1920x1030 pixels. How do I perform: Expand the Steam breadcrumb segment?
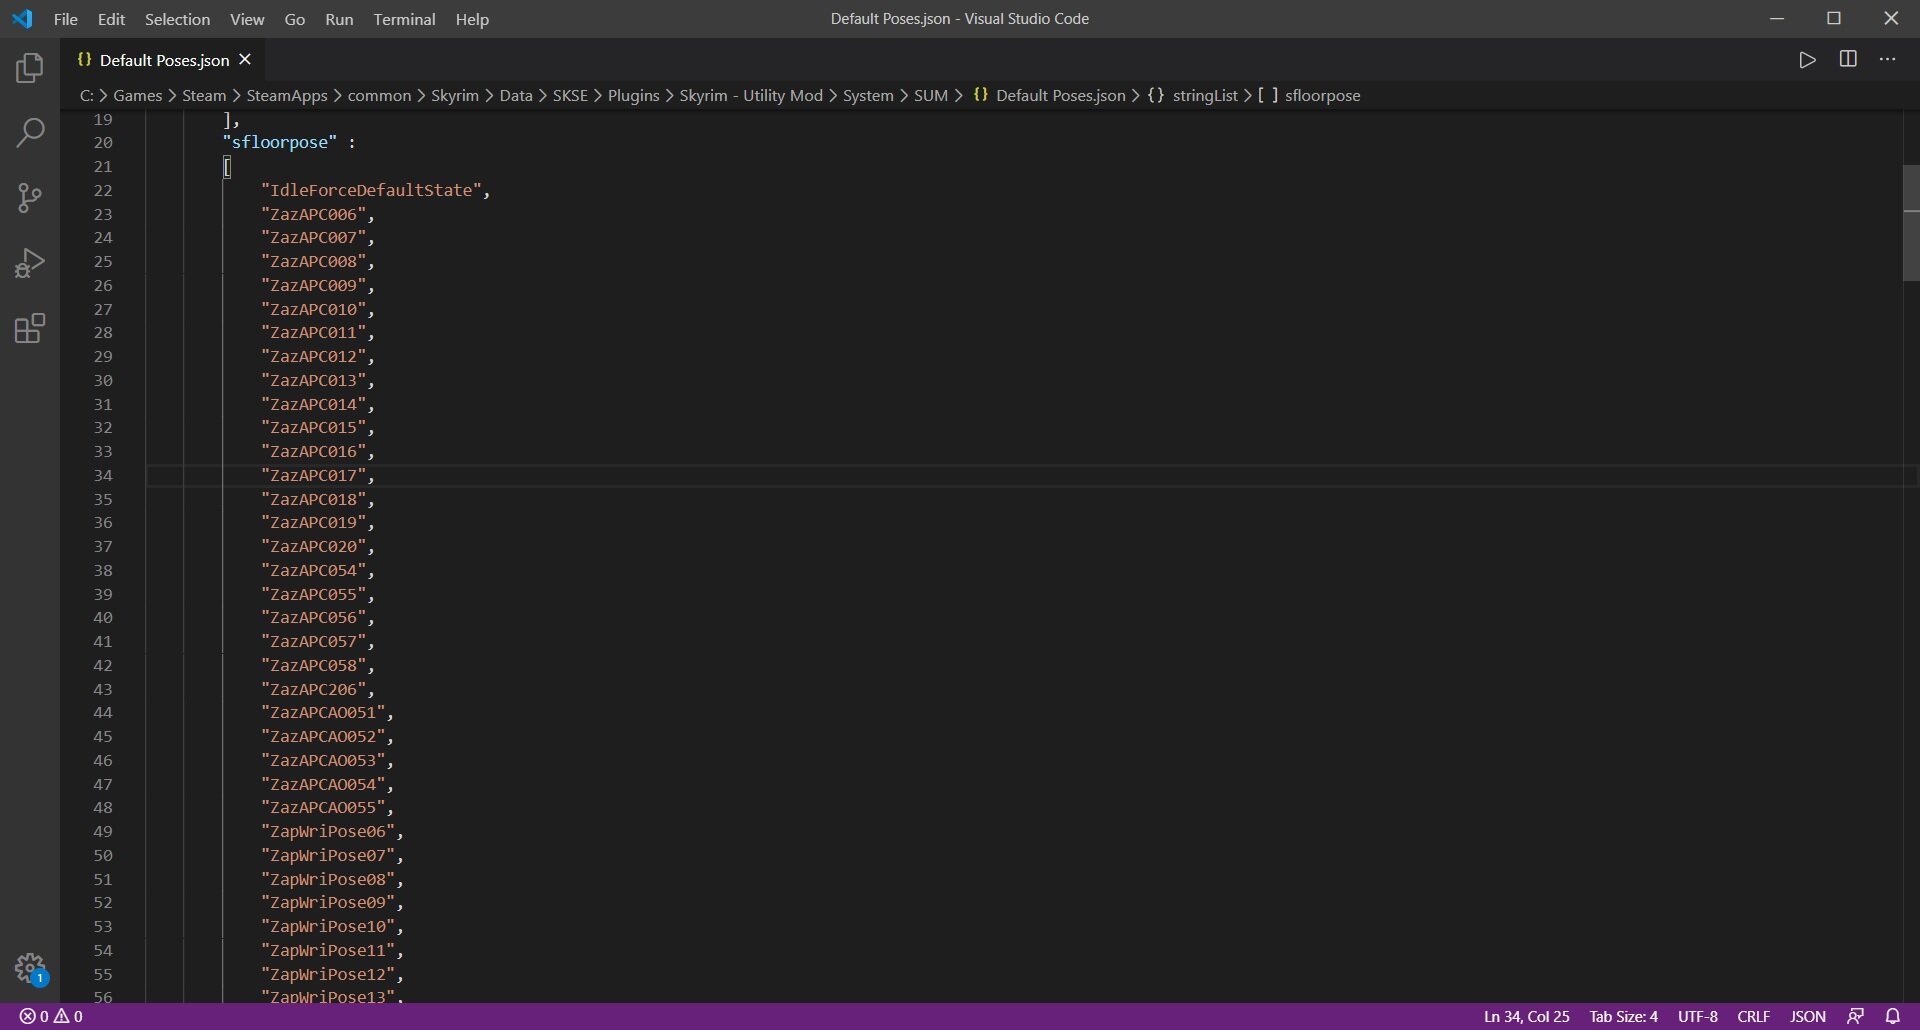pos(204,96)
